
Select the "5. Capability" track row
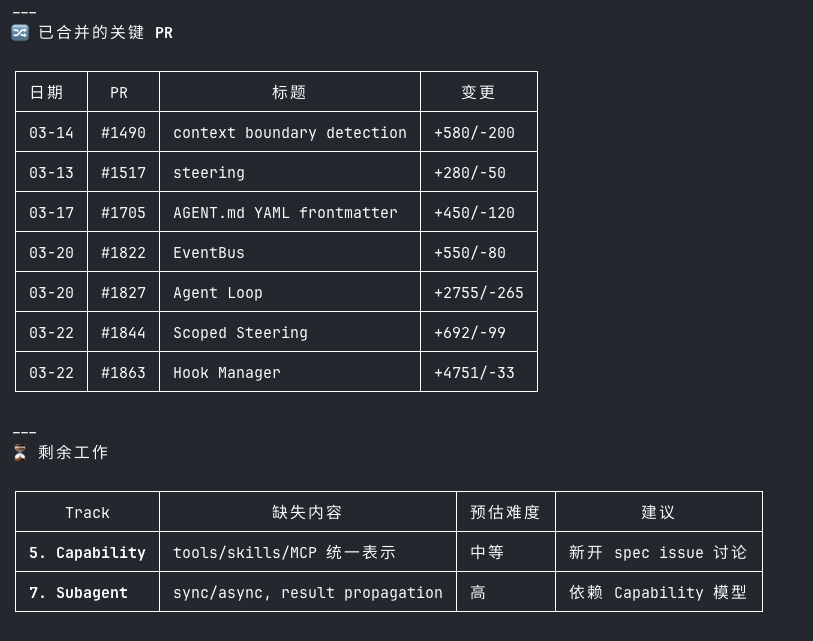coord(87,553)
